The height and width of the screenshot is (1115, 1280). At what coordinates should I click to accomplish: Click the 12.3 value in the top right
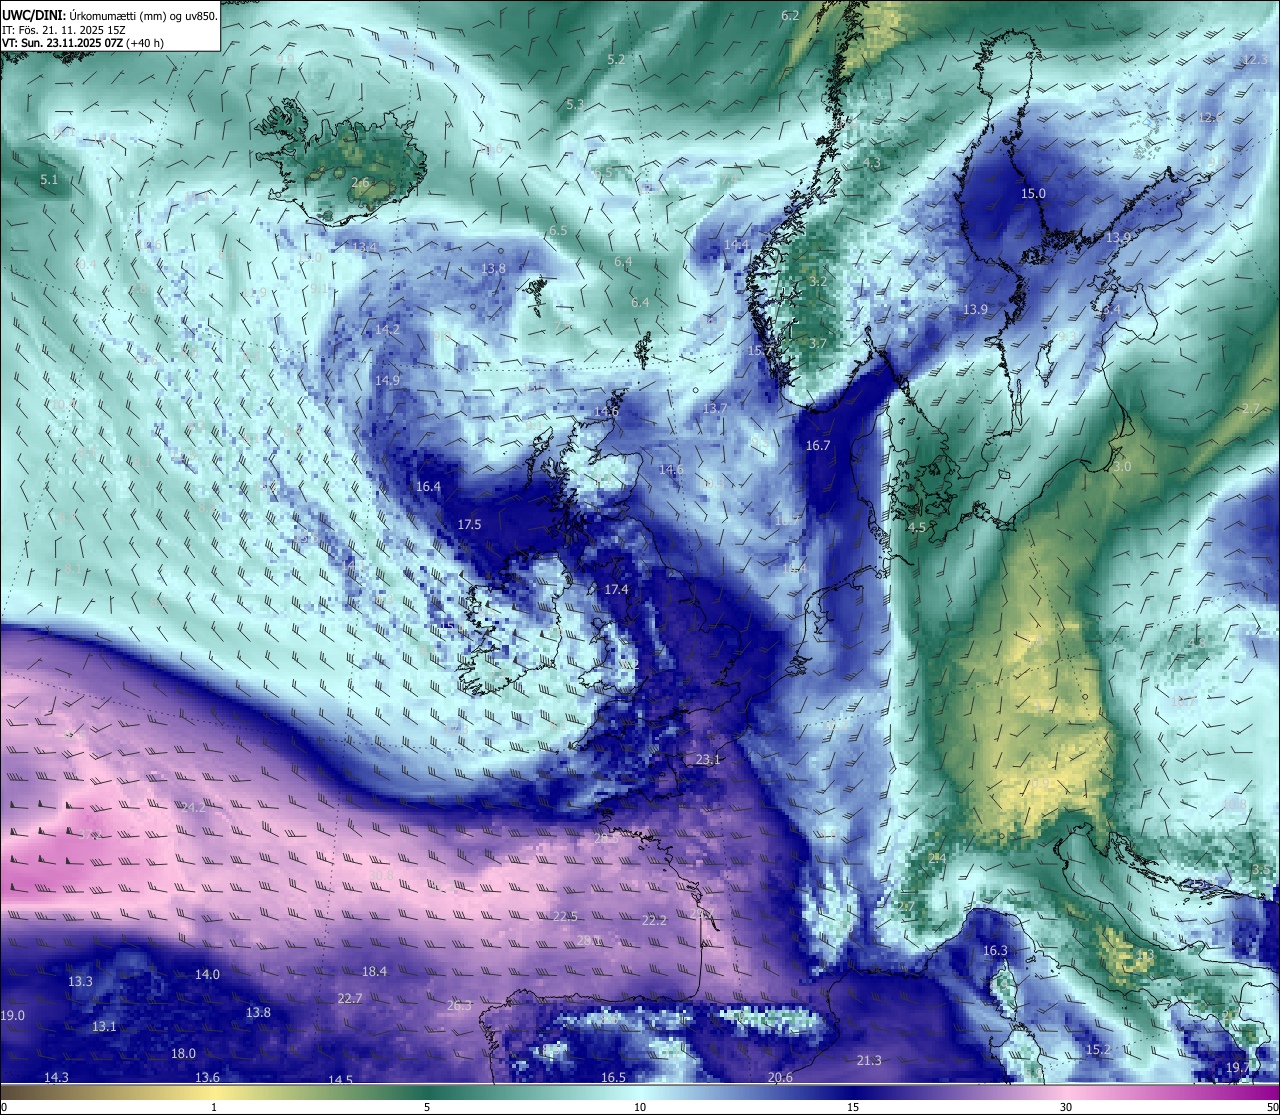pyautogui.click(x=1255, y=60)
